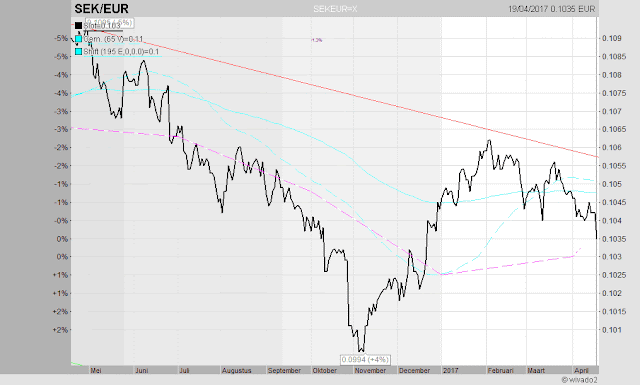Click the 0.102 price axis value

612,293
